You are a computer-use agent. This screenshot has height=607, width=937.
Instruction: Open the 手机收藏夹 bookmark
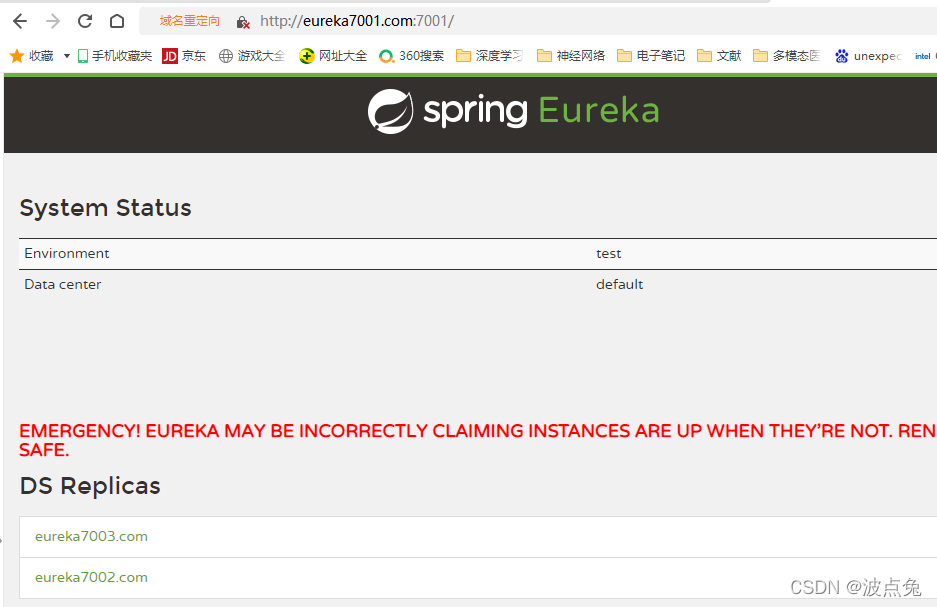pos(115,56)
